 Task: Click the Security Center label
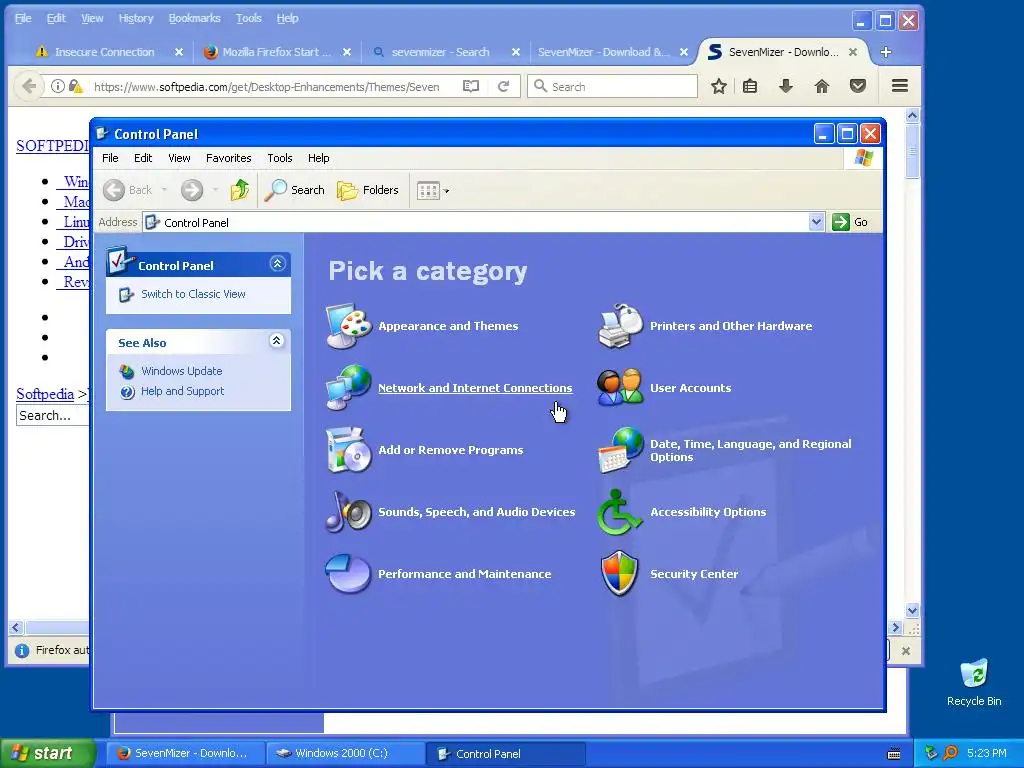coord(694,574)
